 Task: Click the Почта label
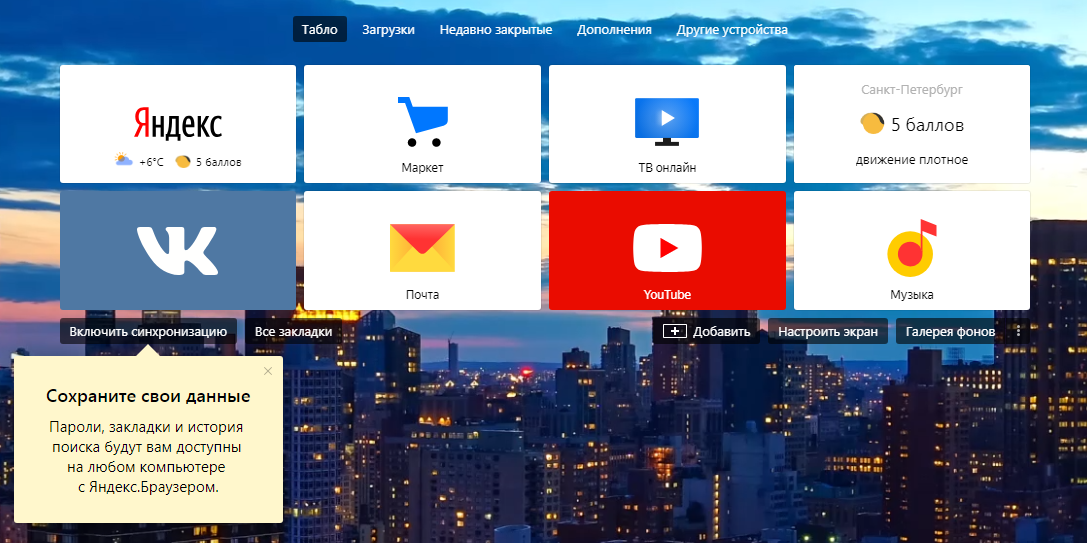point(422,295)
